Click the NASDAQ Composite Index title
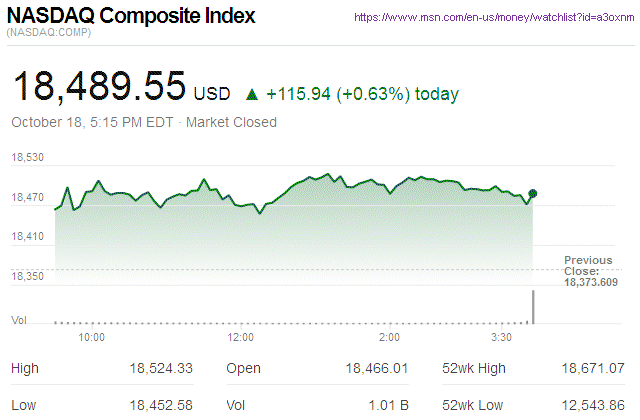Image resolution: width=640 pixels, height=420 pixels. click(x=131, y=17)
